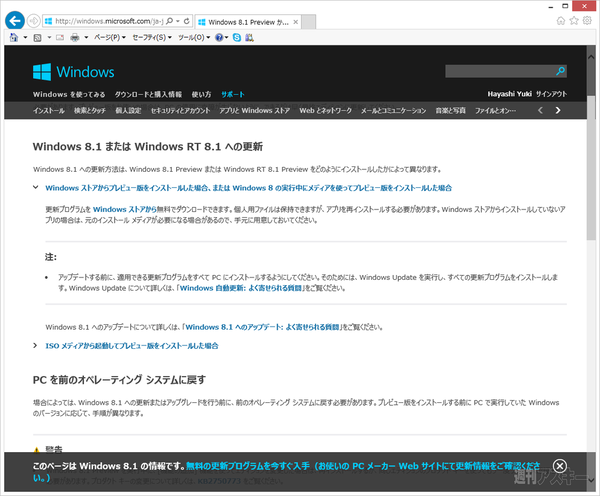Open the ダウンロードと購入情報 nav item
The width and height of the screenshot is (600, 496).
(x=148, y=94)
